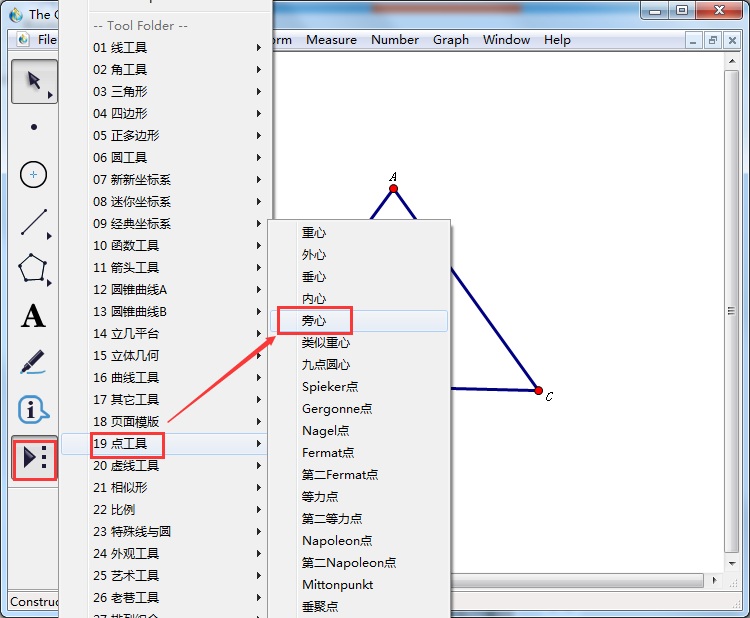Choose the Nagel点 tool
Viewport: 750px width, 618px height.
359,430
